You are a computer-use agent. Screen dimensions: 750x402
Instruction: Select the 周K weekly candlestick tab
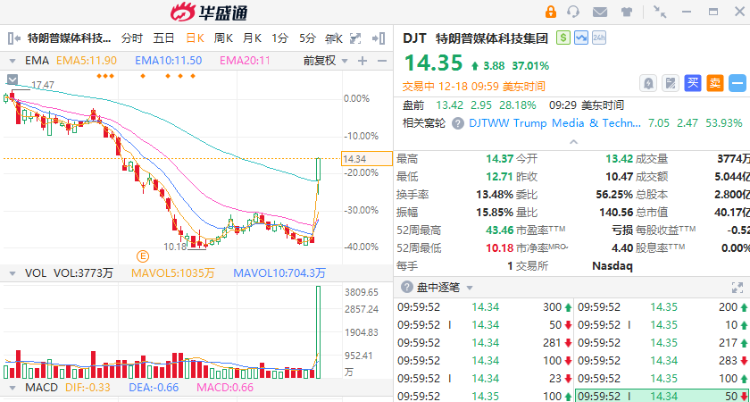[223, 38]
